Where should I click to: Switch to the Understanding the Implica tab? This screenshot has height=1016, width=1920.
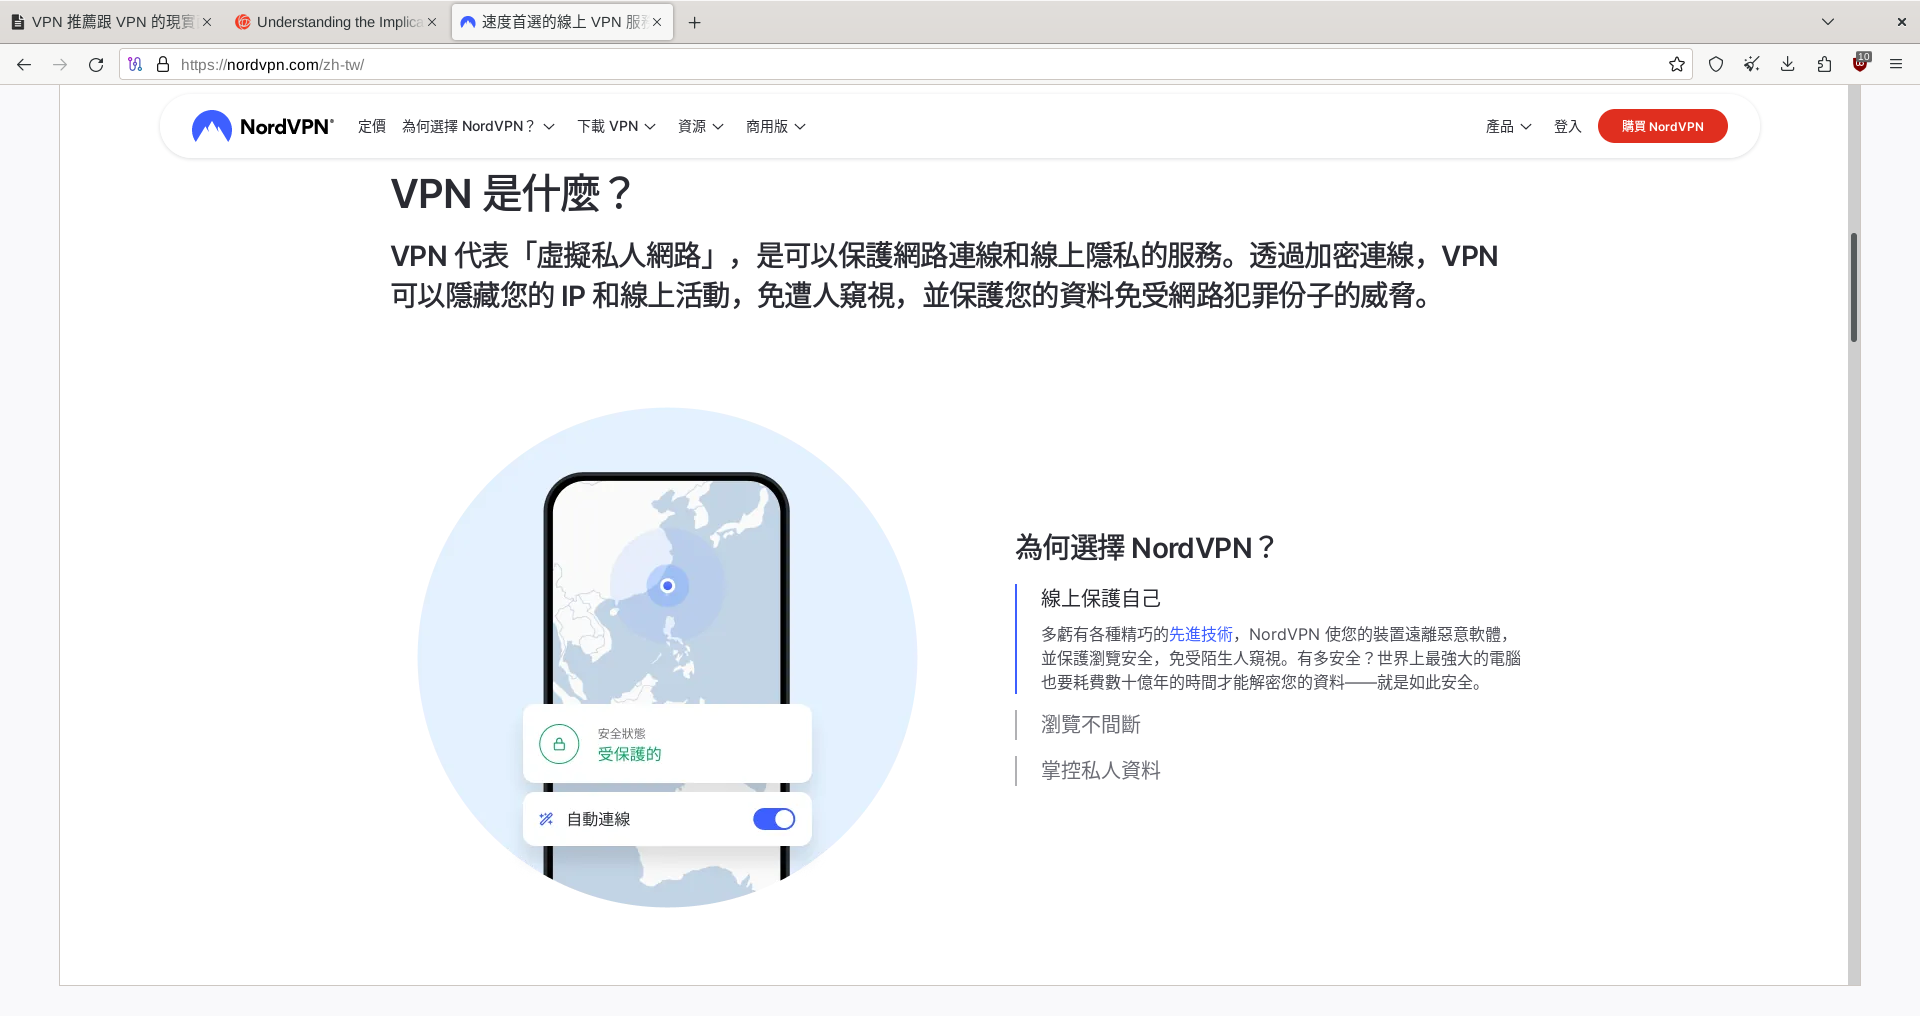click(x=335, y=21)
